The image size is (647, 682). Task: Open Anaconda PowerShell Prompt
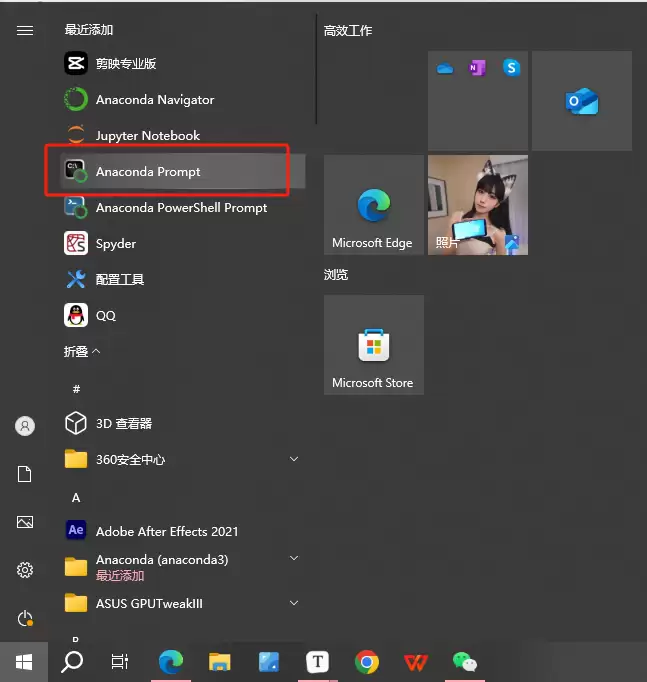pos(183,207)
